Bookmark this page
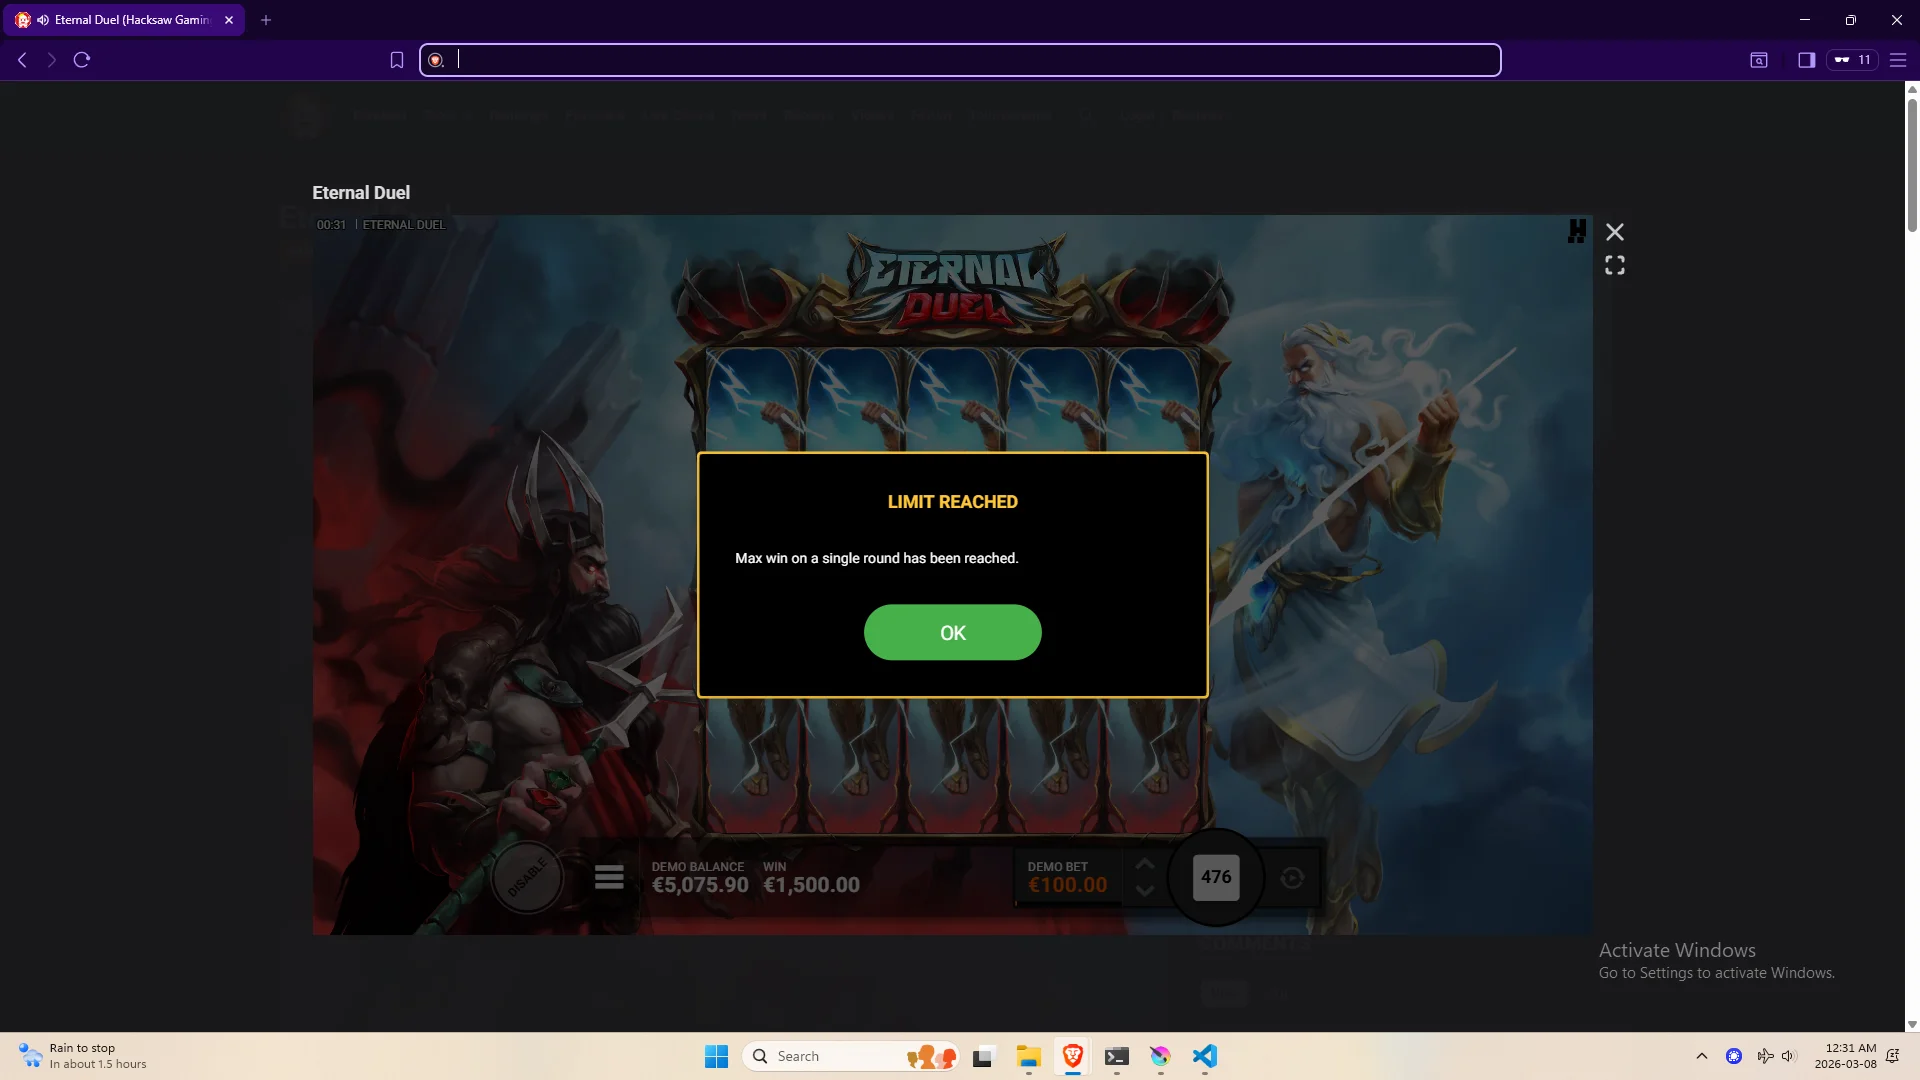Screen dimensions: 1920x1080 [397, 60]
